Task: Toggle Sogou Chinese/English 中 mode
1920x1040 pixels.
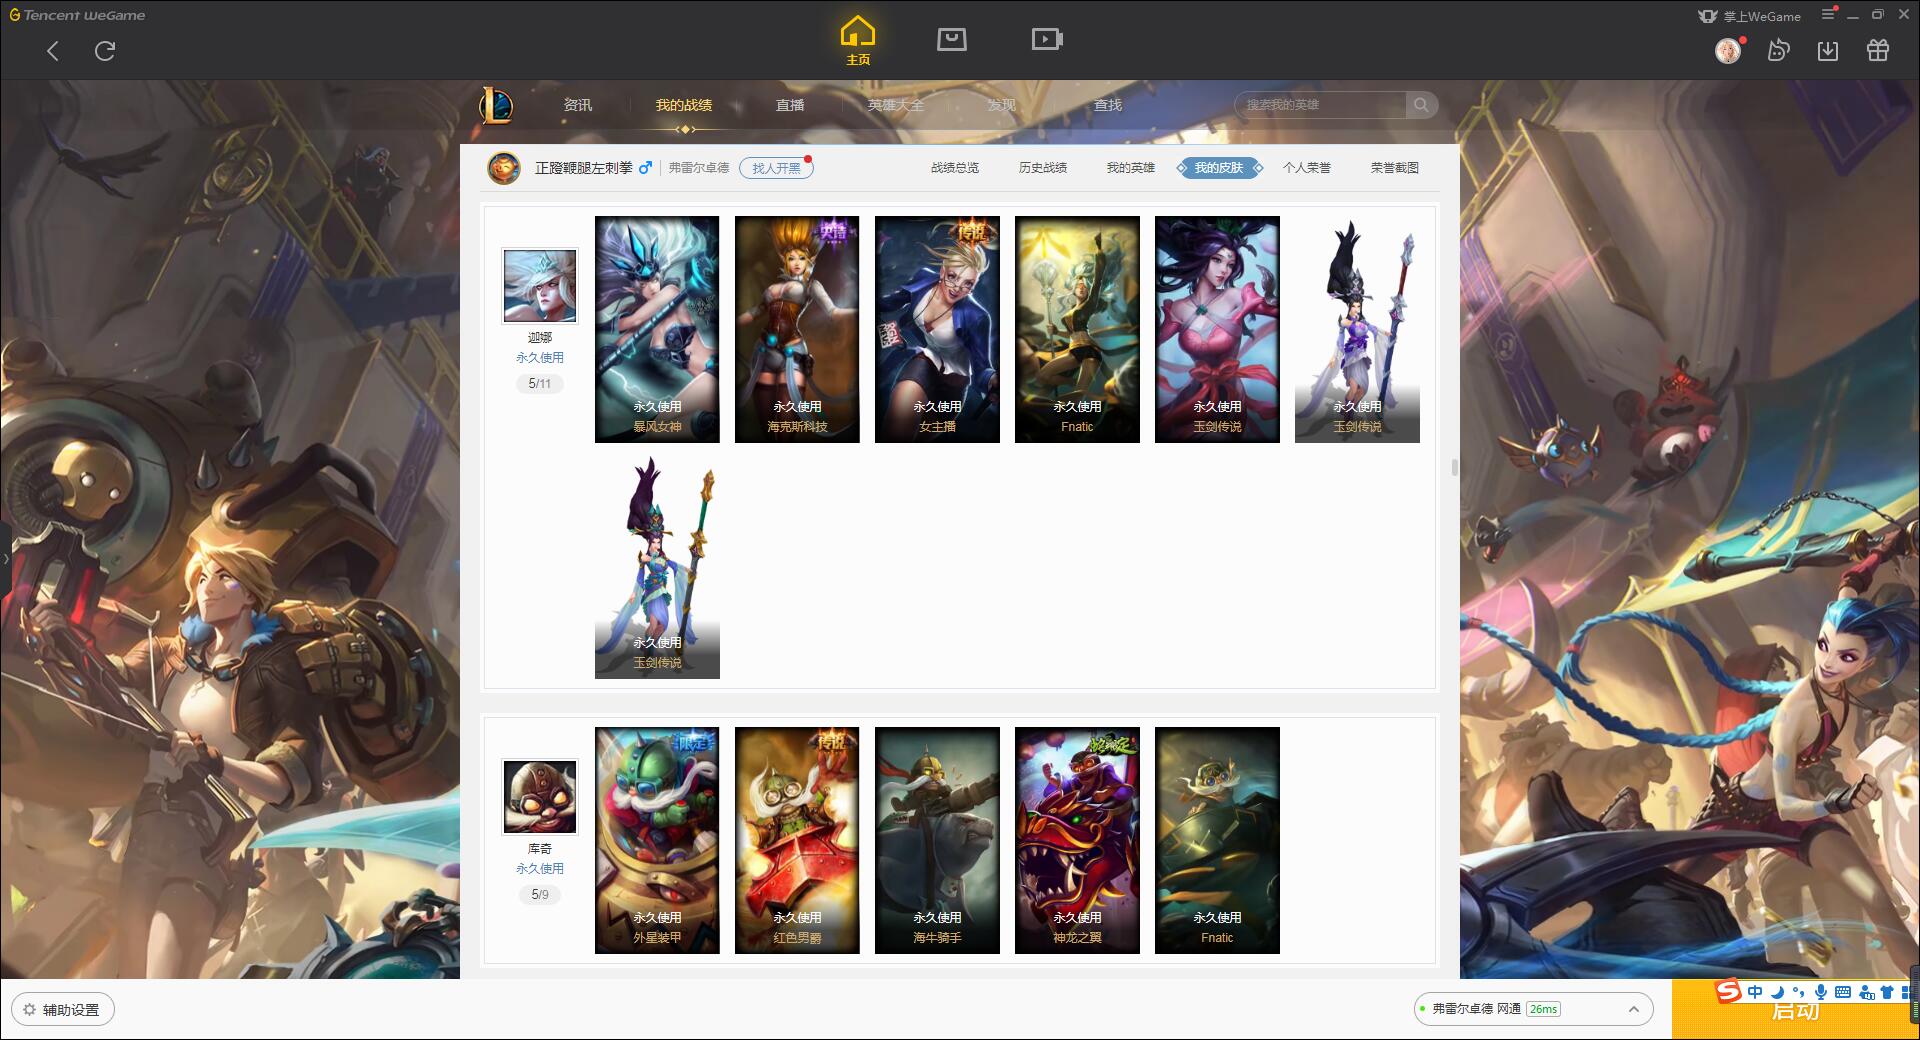Action: tap(1755, 992)
